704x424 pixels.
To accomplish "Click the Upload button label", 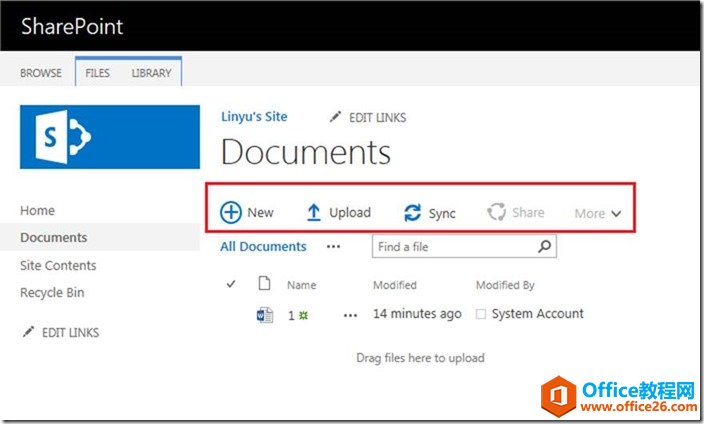I will (350, 212).
